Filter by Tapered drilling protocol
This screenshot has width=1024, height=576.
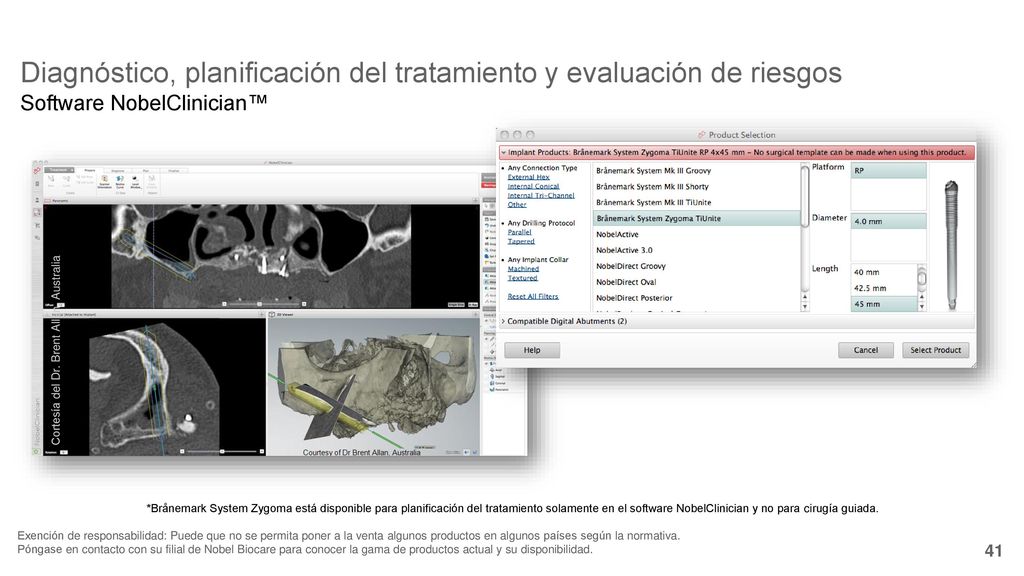[520, 241]
